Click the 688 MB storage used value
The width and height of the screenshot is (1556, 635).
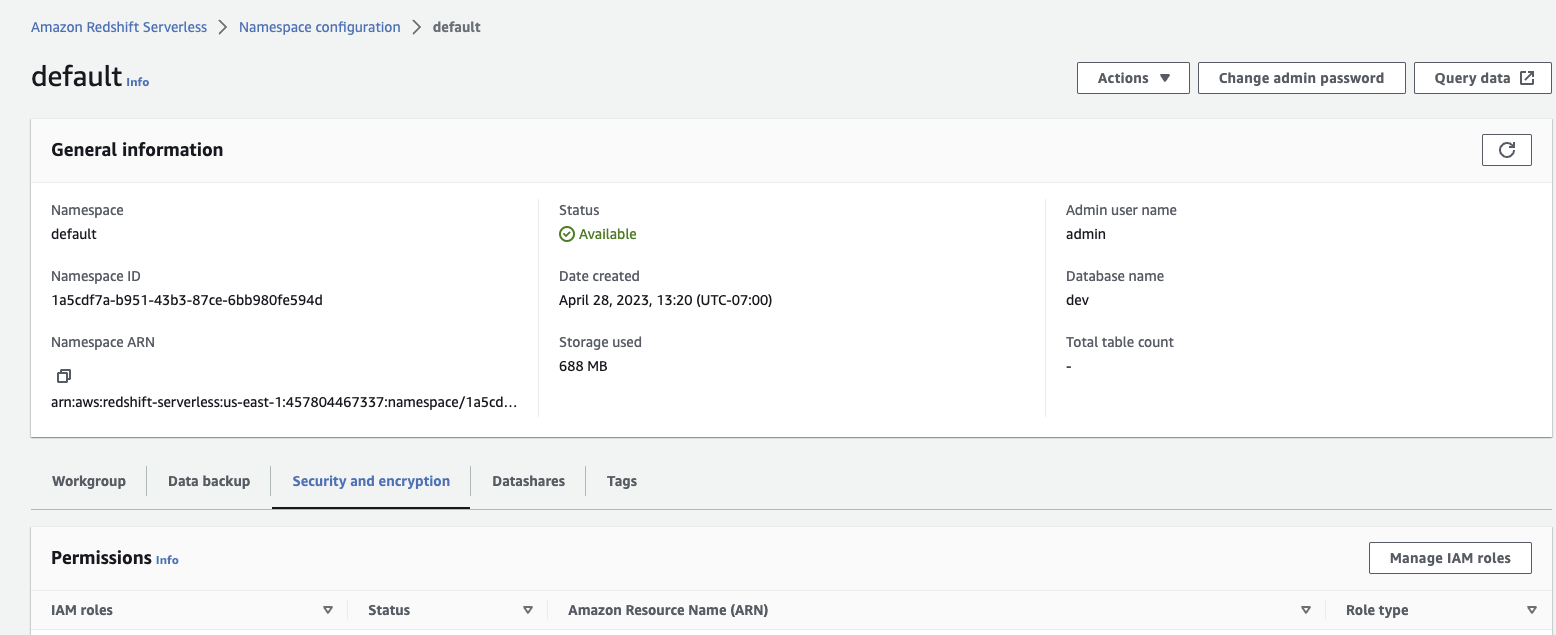point(583,366)
